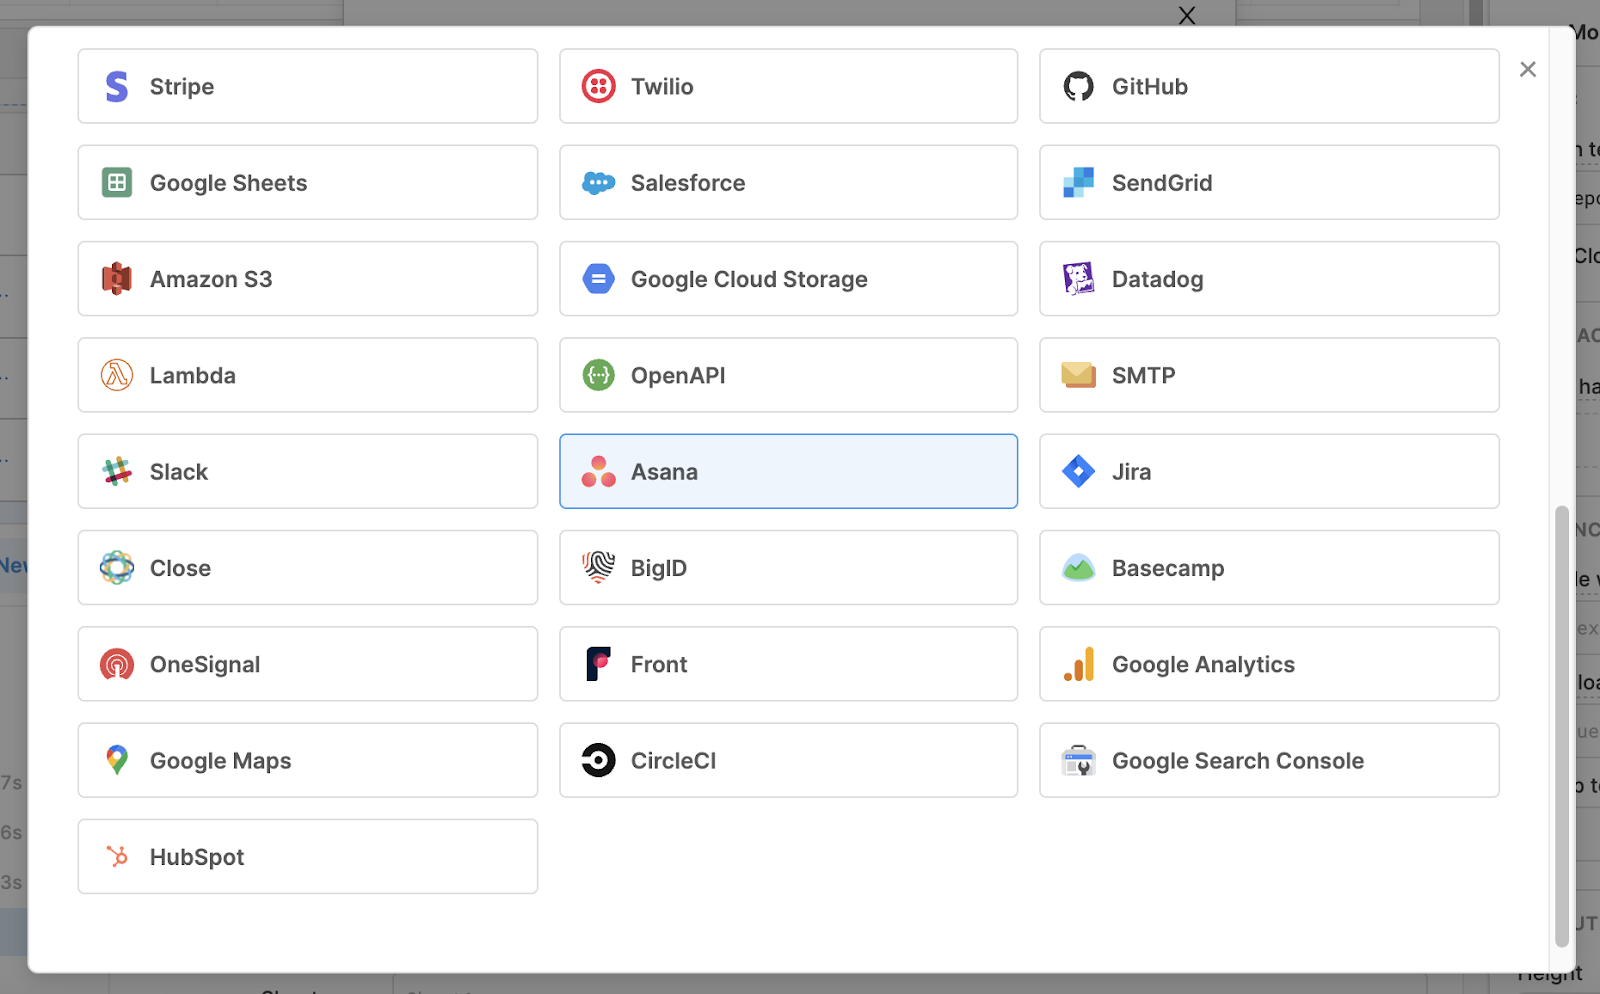Pick the Google Sheets label
The image size is (1600, 994).
coord(229,183)
